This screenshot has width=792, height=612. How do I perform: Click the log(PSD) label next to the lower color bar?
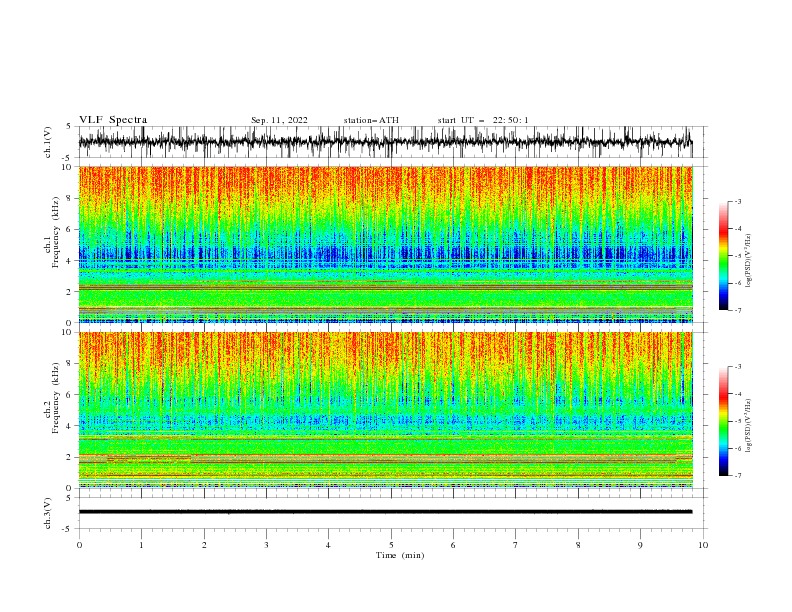[749, 425]
